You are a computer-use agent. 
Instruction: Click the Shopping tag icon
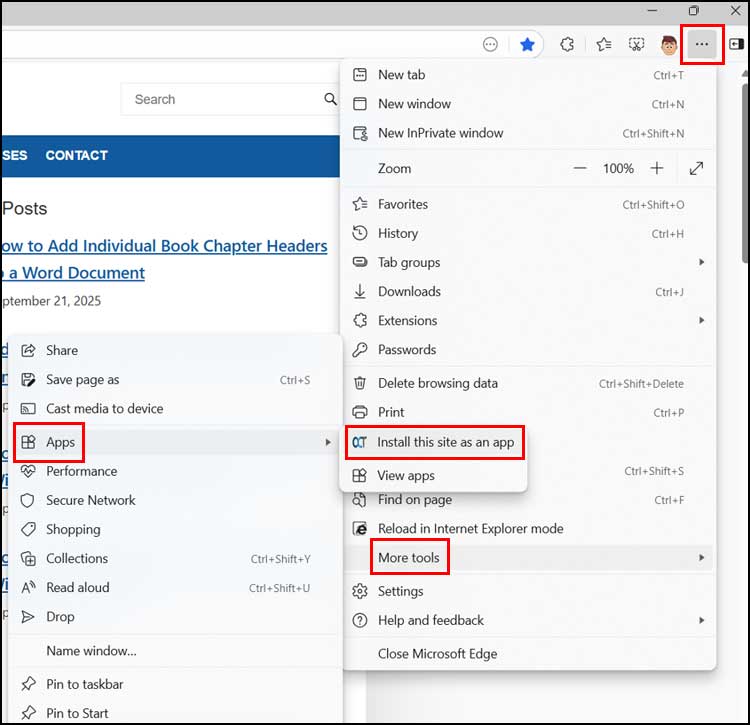[28, 529]
